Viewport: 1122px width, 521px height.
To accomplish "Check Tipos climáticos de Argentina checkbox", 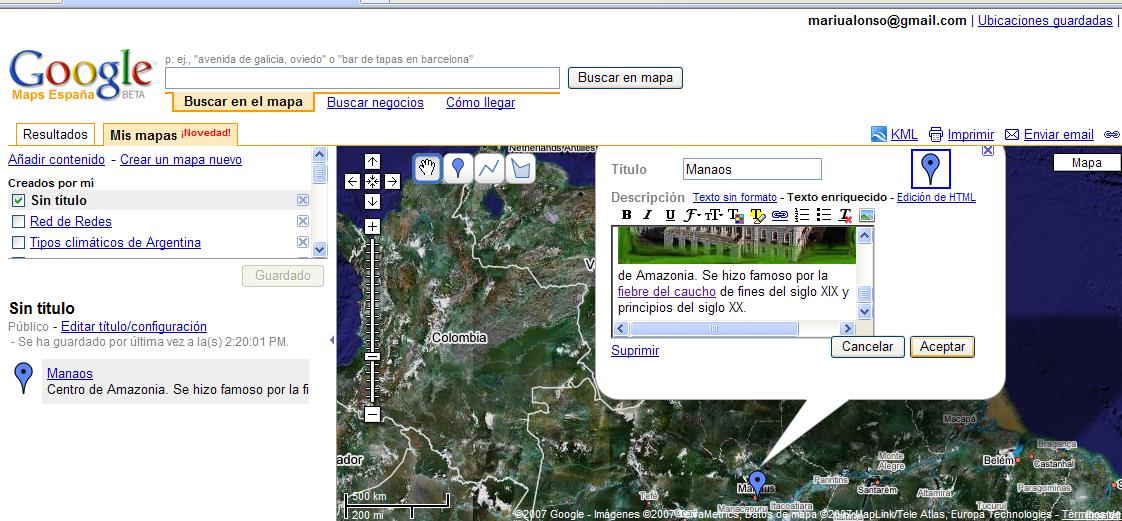I will (19, 243).
